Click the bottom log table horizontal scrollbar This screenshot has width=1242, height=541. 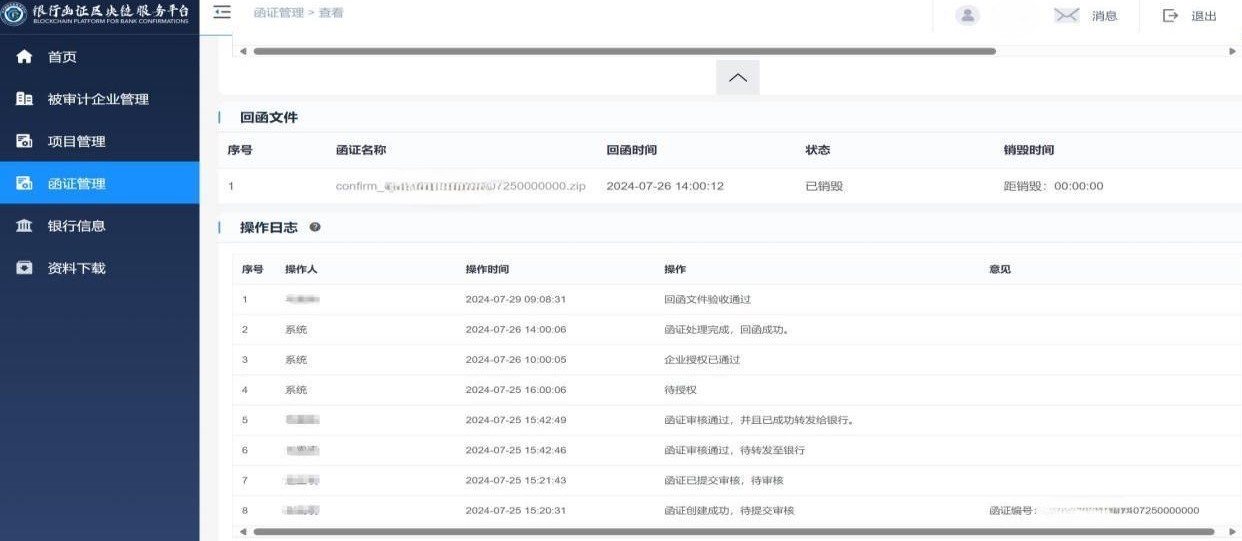pyautogui.click(x=733, y=532)
